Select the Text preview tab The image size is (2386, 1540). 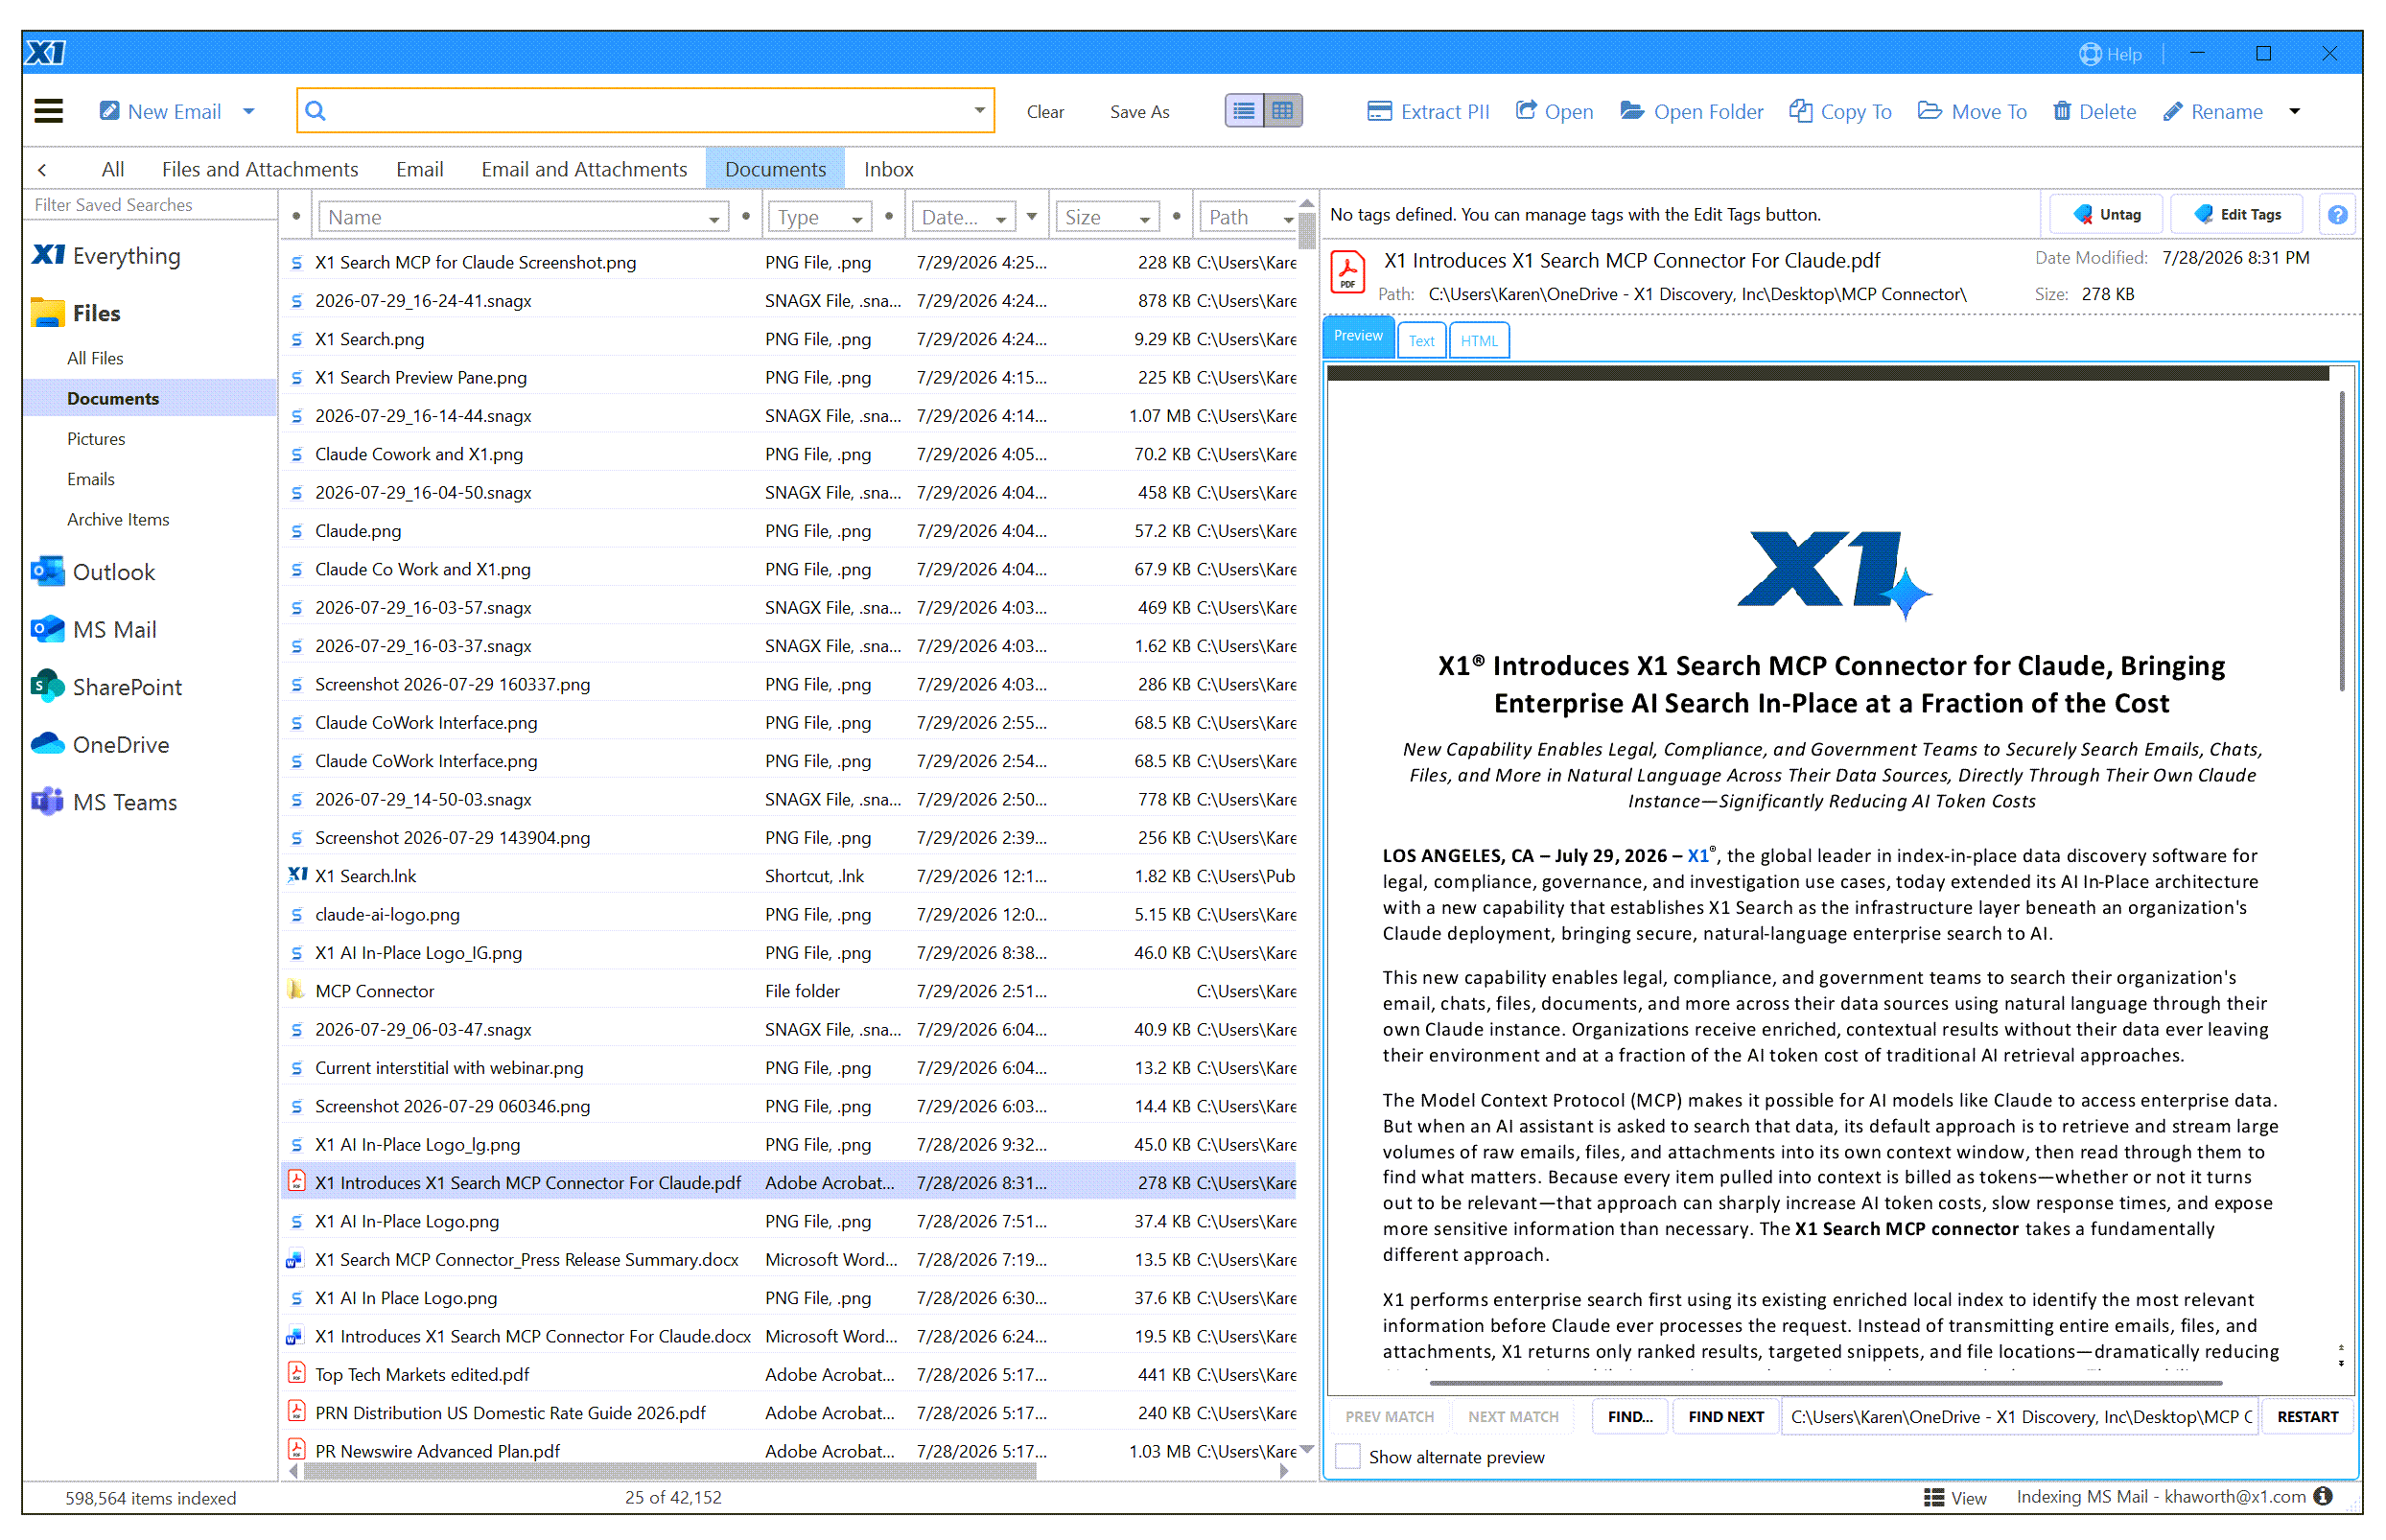coord(1421,341)
